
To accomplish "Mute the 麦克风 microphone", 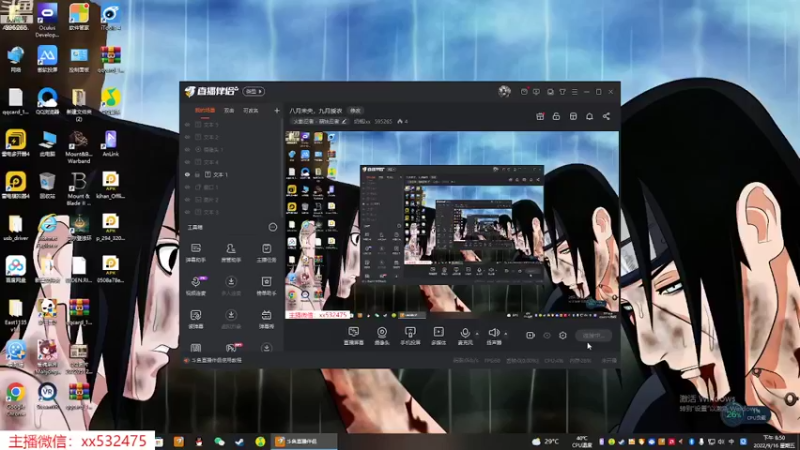I will (x=465, y=336).
